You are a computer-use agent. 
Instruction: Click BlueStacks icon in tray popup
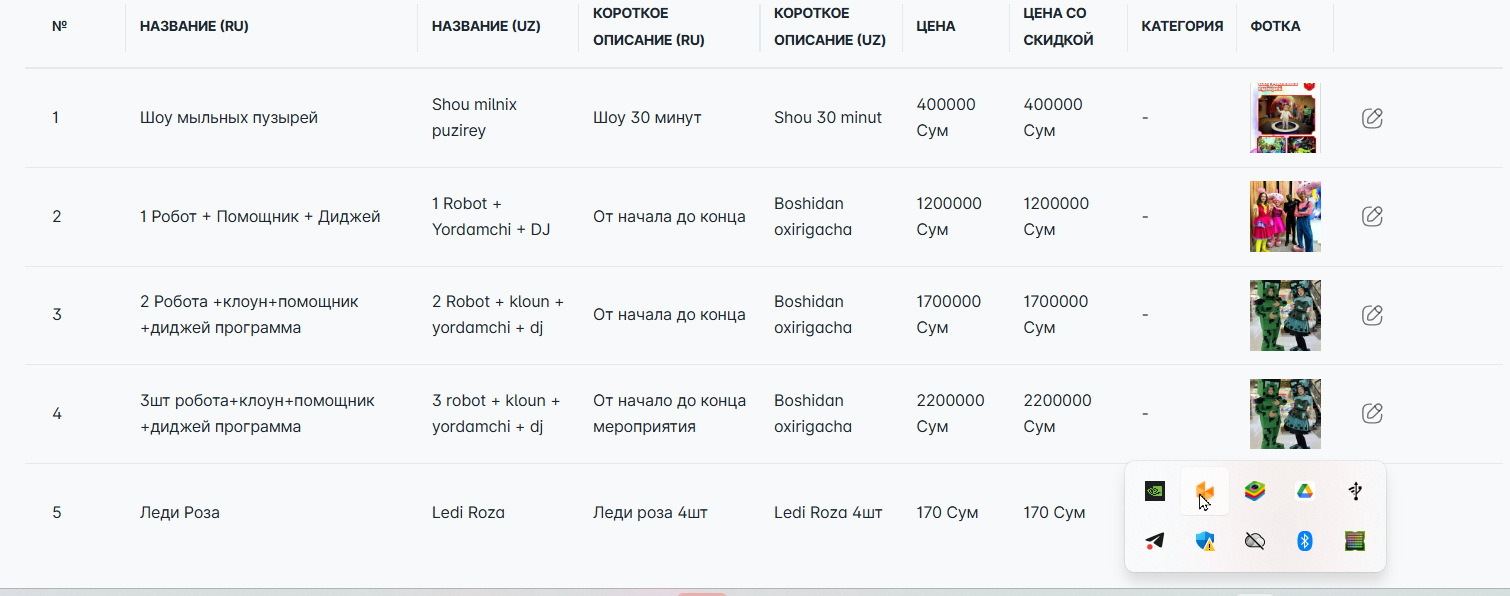[1255, 491]
